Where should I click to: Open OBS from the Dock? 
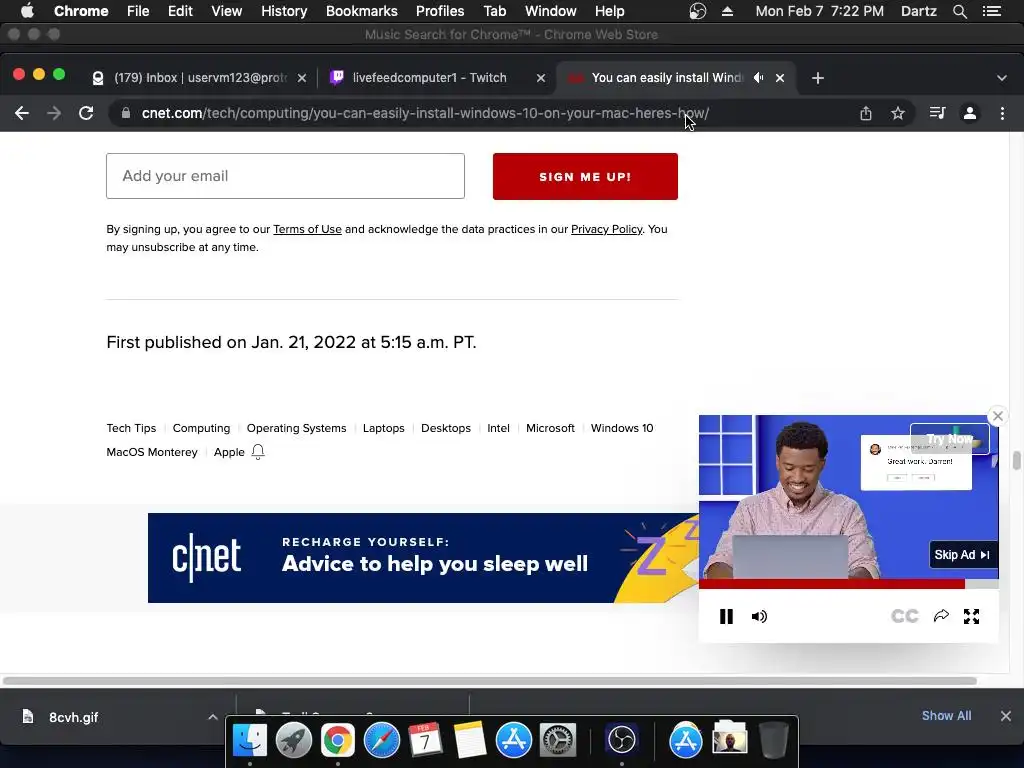tap(621, 740)
